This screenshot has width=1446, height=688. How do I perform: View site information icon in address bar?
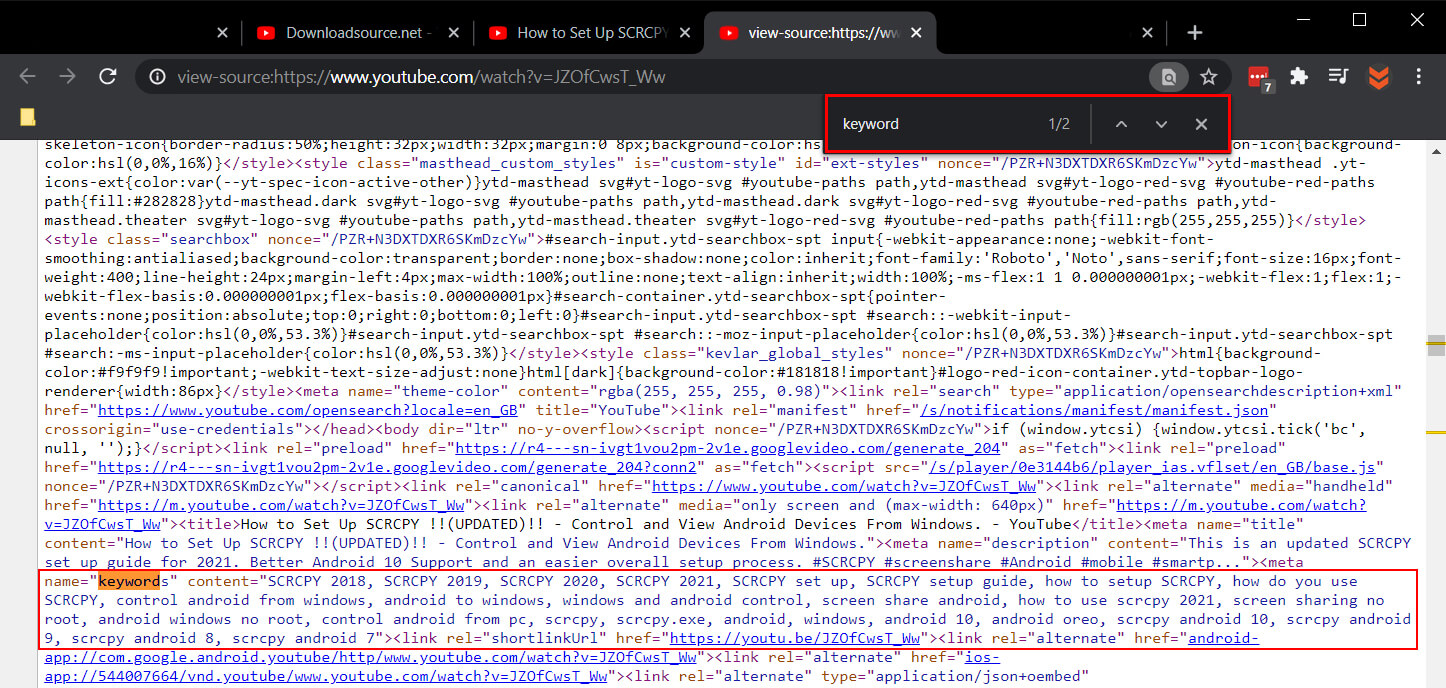point(156,77)
